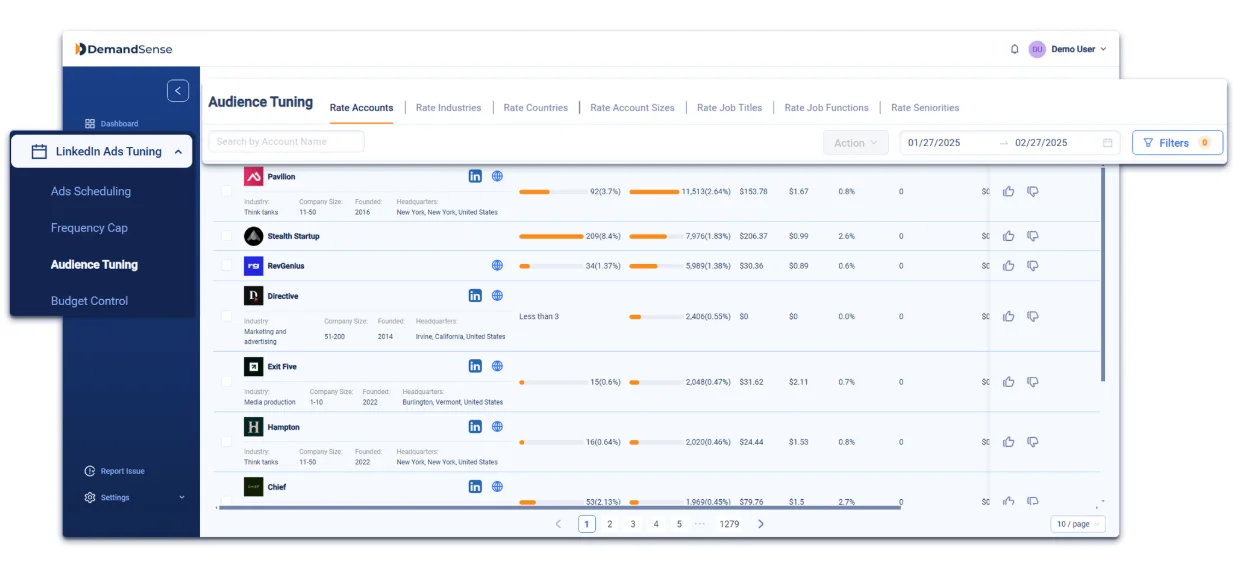This screenshot has height=576, width=1233.
Task: Click the search by Account Name field
Action: pyautogui.click(x=286, y=141)
